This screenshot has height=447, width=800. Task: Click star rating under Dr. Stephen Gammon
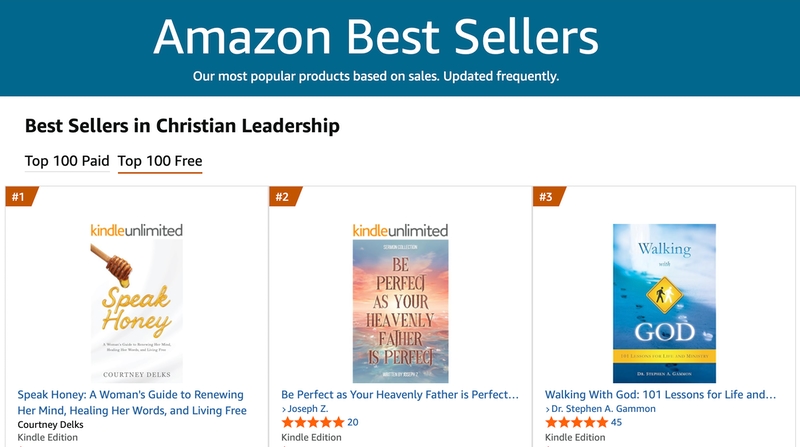click(x=576, y=423)
